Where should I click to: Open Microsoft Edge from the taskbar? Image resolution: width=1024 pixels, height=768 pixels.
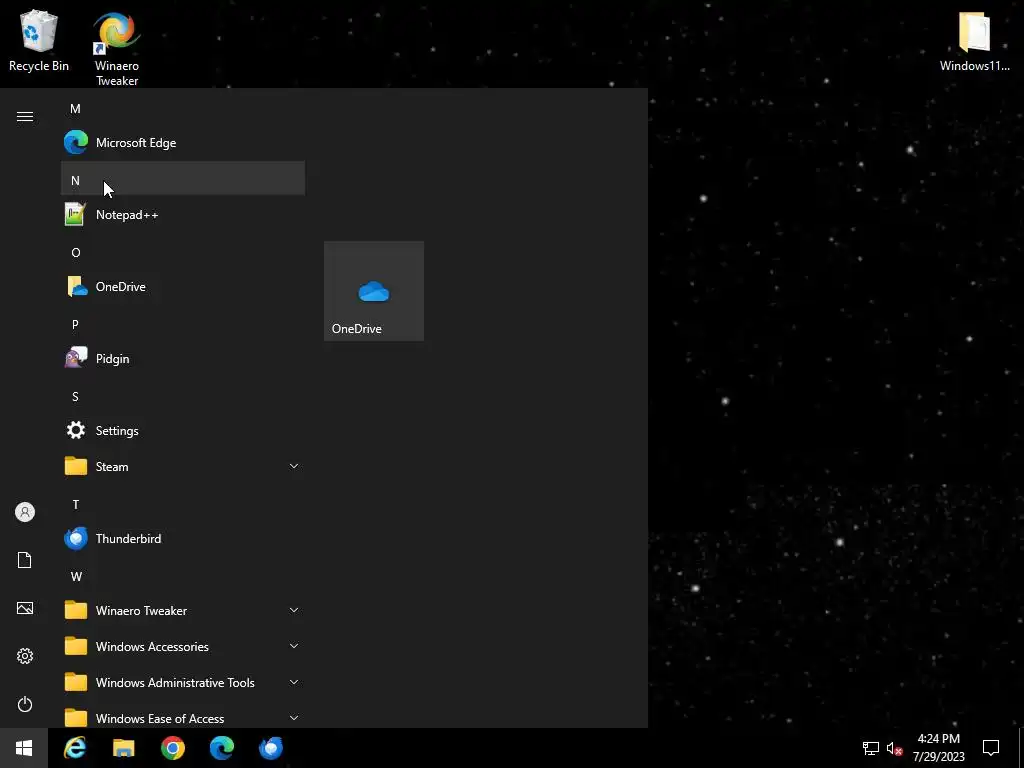pyautogui.click(x=221, y=748)
